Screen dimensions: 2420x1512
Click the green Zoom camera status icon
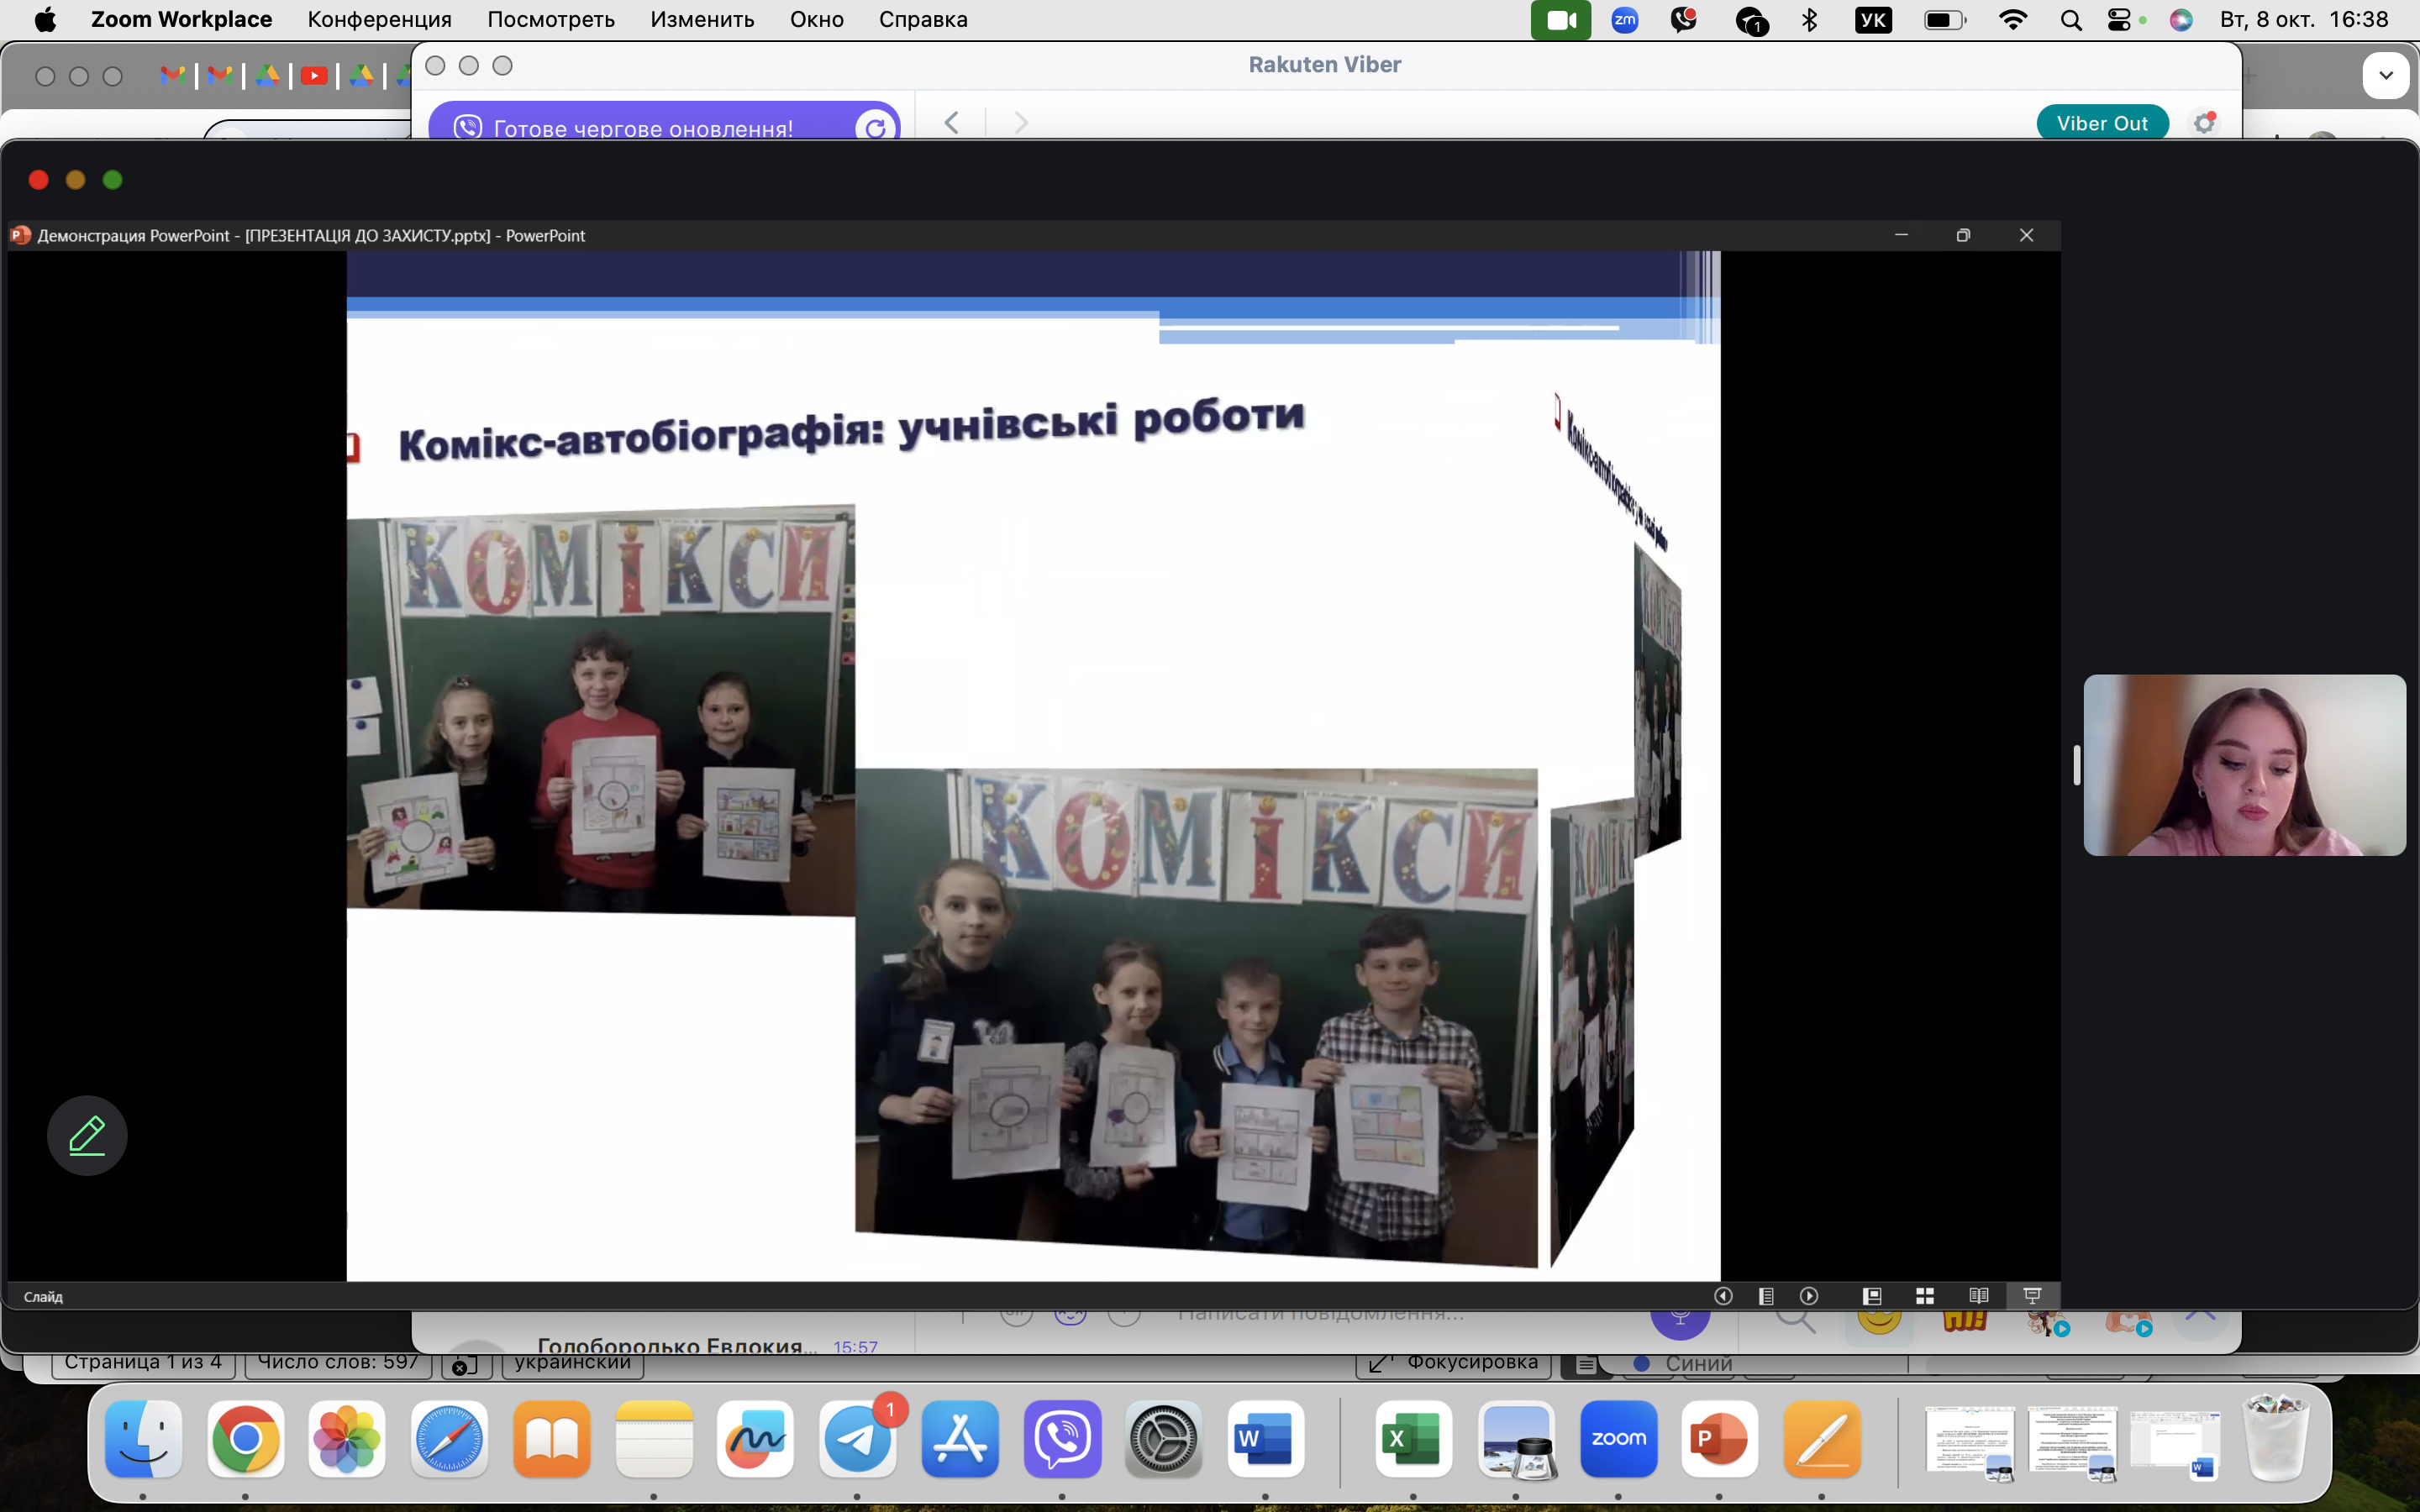[1561, 20]
